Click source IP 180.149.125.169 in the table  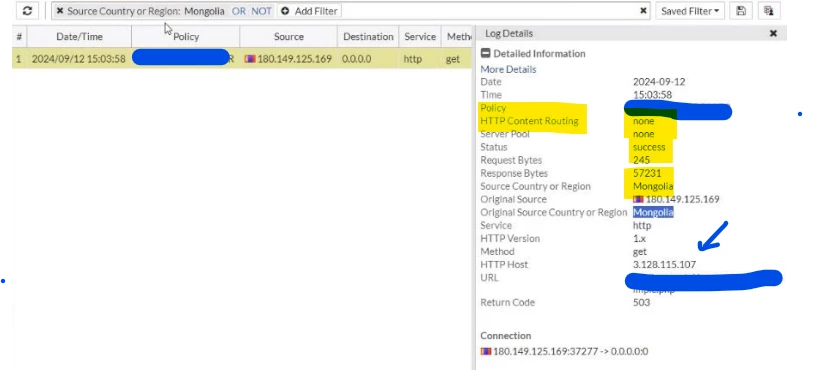tap(294, 59)
